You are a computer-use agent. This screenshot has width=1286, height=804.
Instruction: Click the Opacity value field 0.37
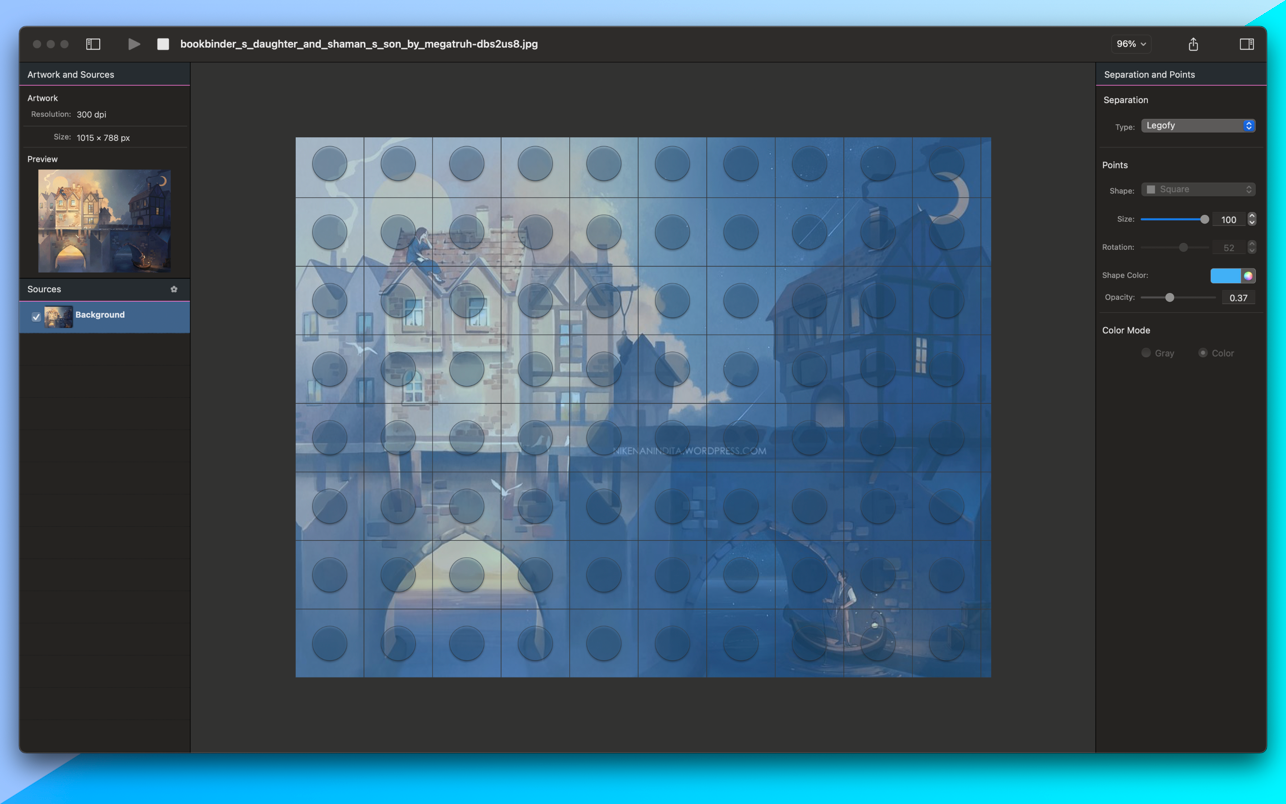[1238, 298]
